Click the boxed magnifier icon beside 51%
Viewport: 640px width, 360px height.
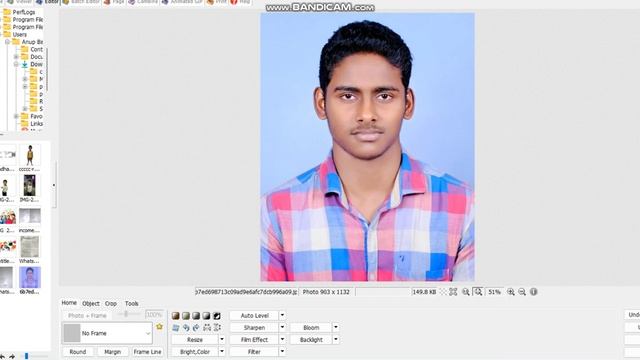coord(478,292)
